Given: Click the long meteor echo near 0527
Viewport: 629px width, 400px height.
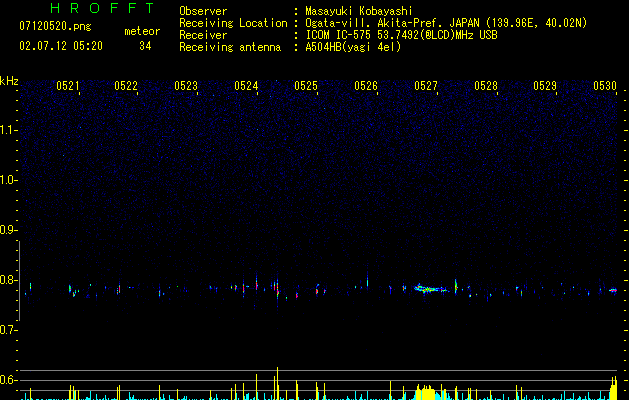Looking at the screenshot, I should click(x=431, y=288).
